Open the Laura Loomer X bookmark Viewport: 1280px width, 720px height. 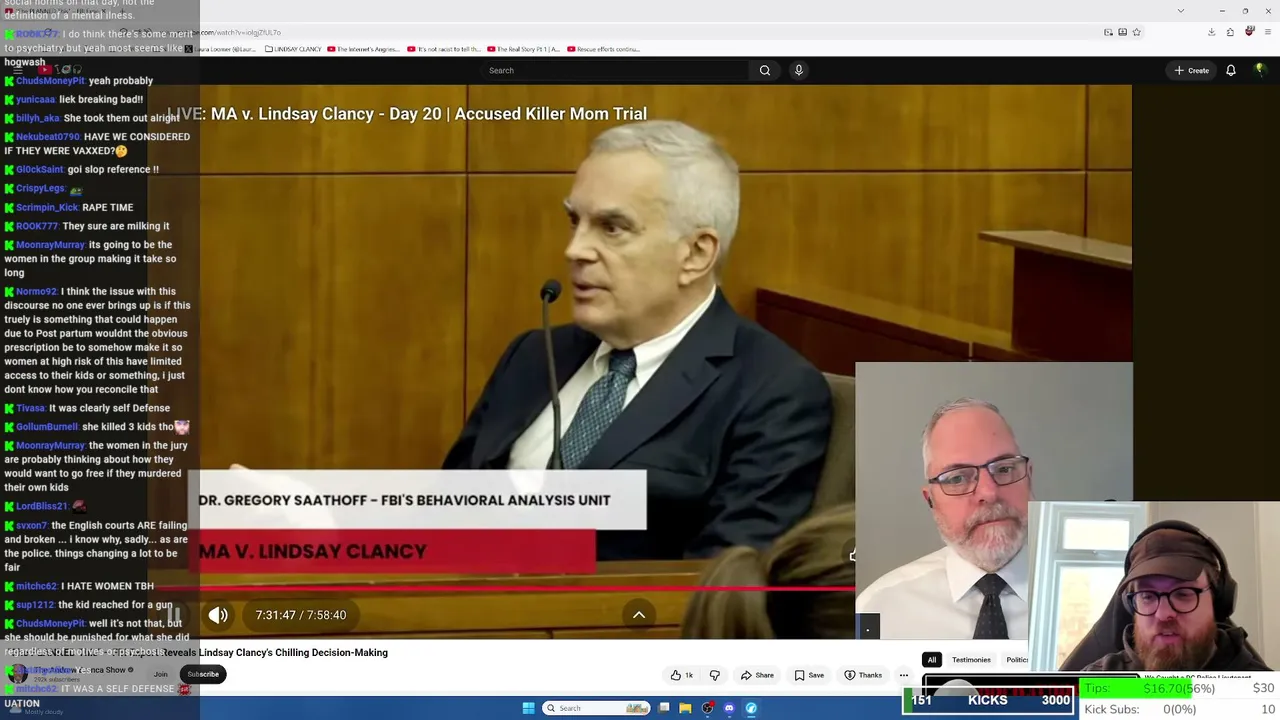click(x=221, y=49)
